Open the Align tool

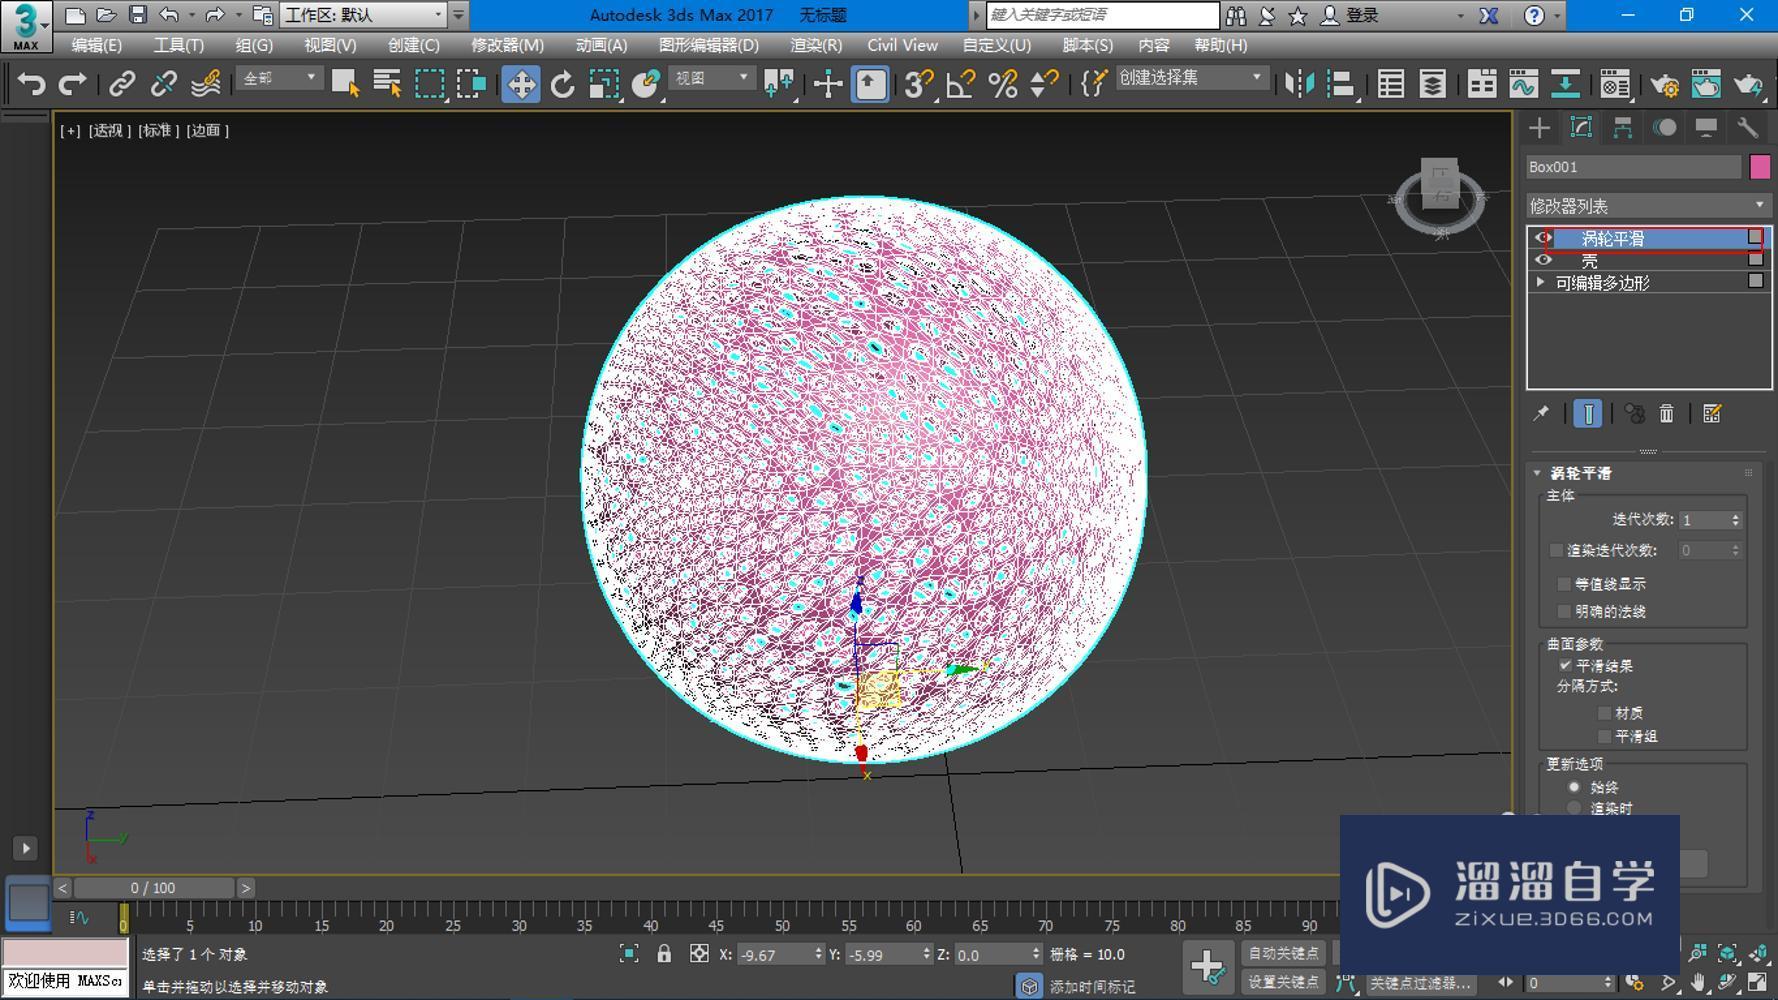[x=1340, y=84]
